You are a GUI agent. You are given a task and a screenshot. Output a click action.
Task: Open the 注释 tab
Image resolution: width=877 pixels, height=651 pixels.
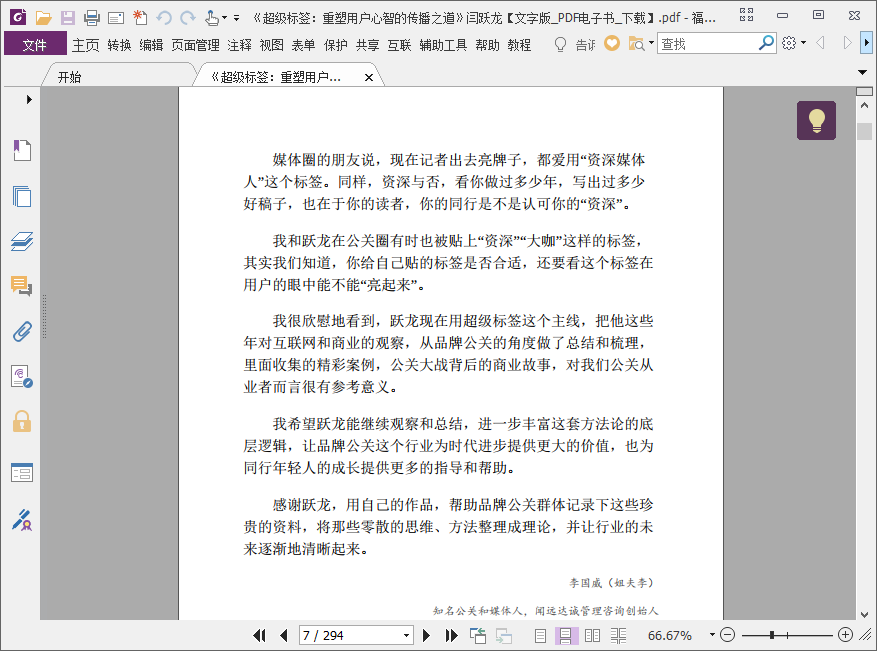point(239,45)
